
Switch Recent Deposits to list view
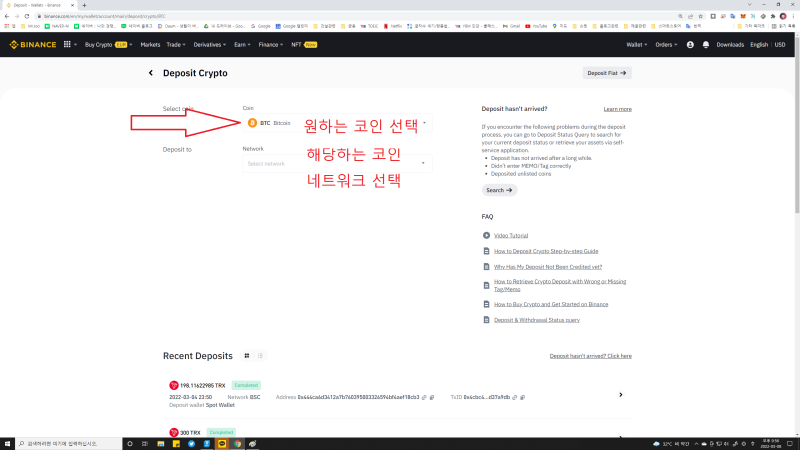pos(260,356)
